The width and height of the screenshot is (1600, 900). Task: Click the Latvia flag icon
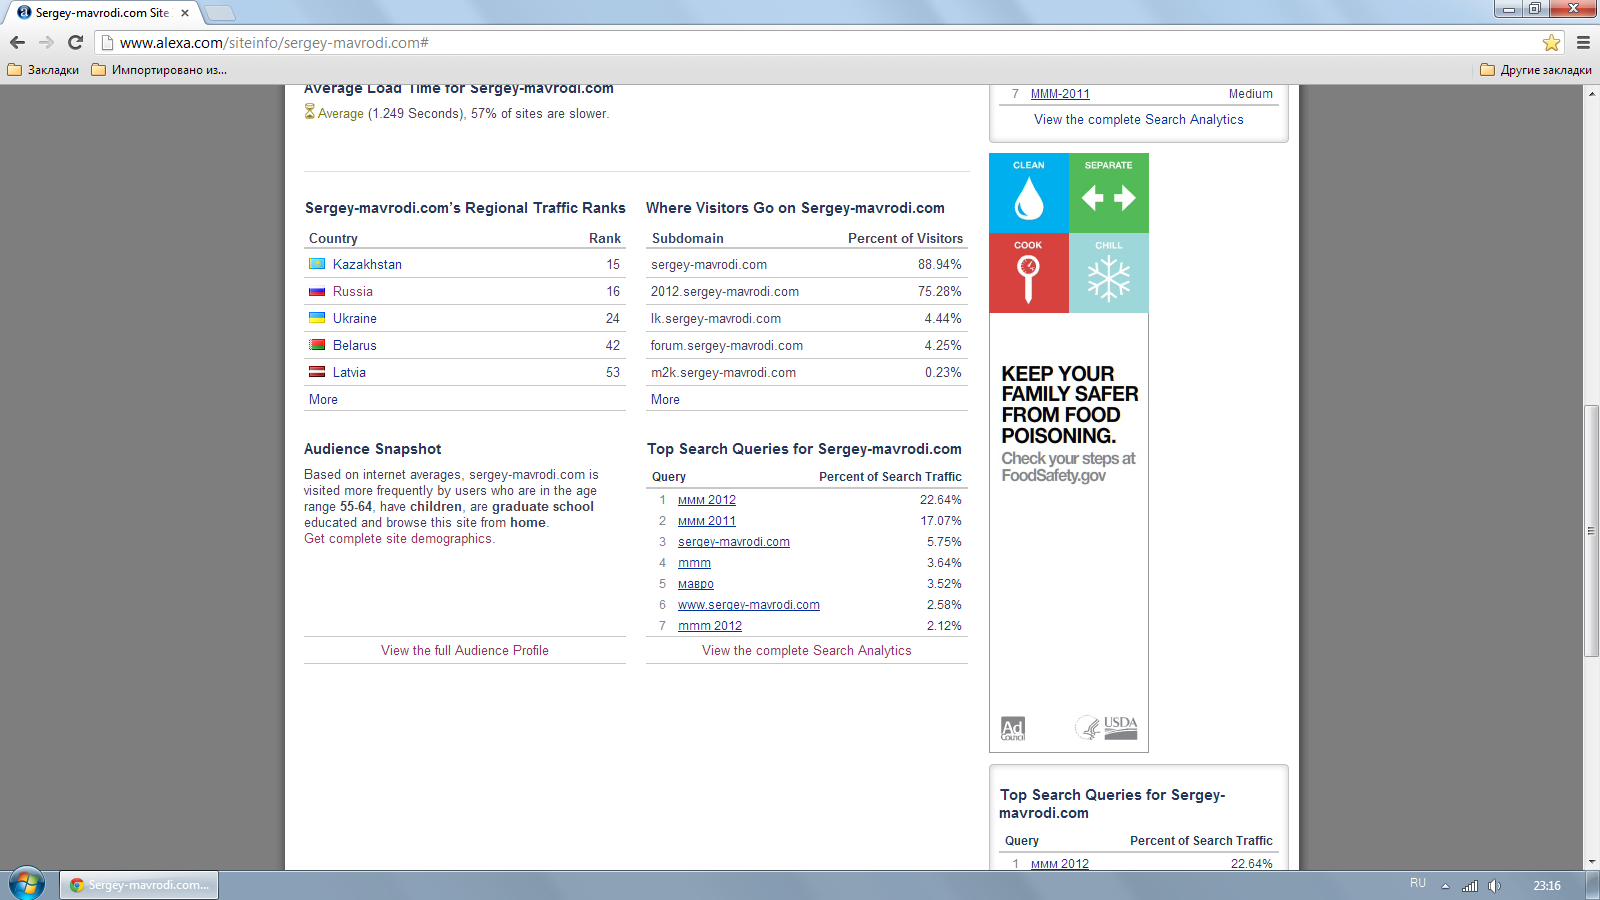pos(317,372)
